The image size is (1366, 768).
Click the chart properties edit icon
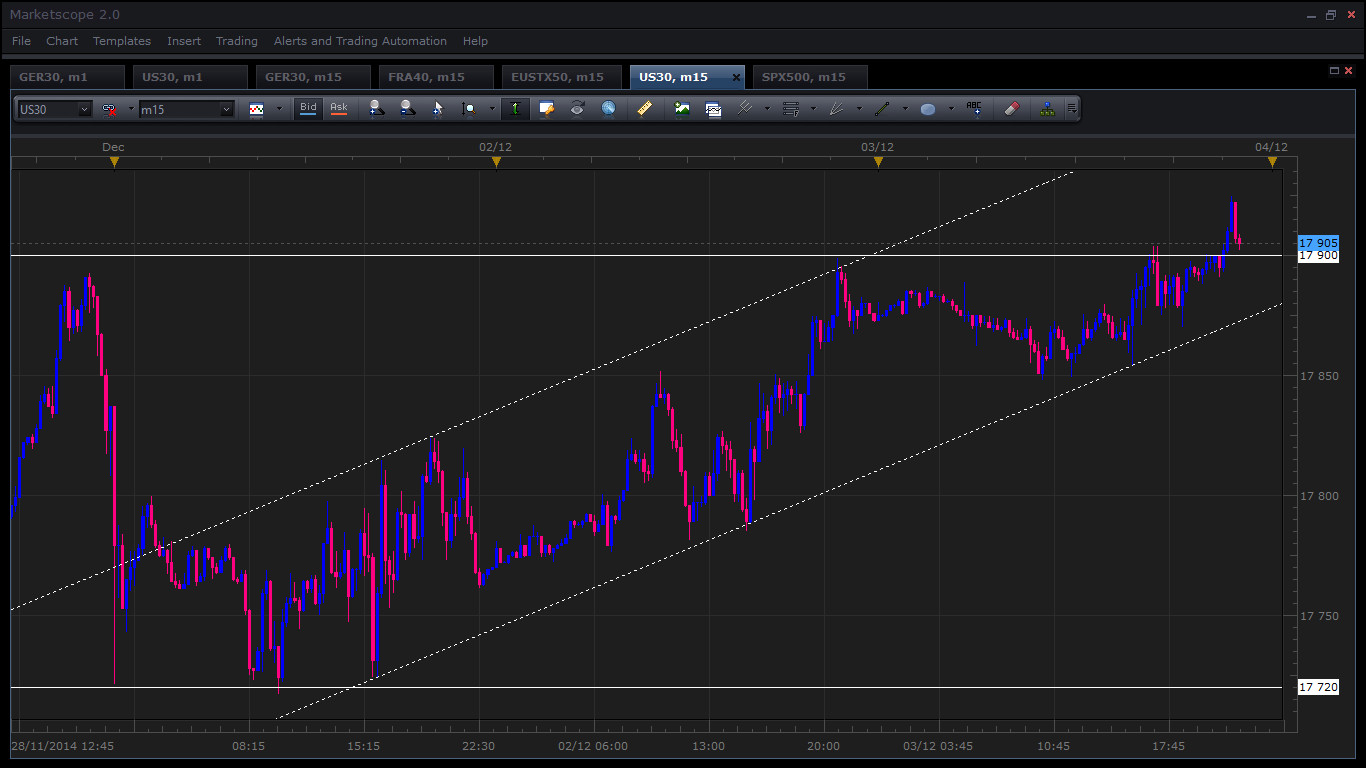pyautogui.click(x=546, y=109)
